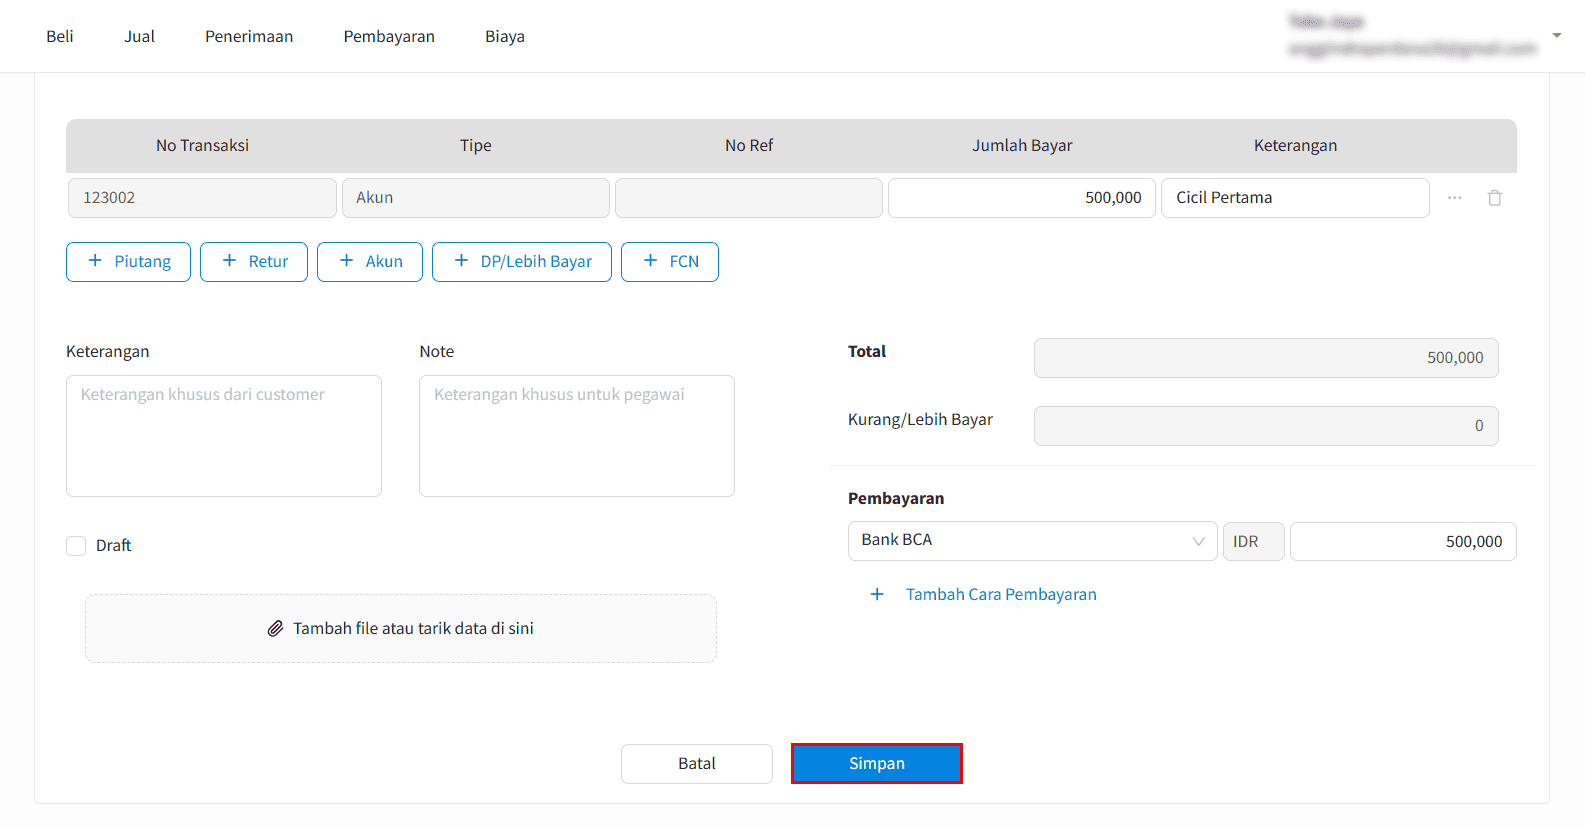
Task: Open the Biaya menu
Action: coord(505,36)
